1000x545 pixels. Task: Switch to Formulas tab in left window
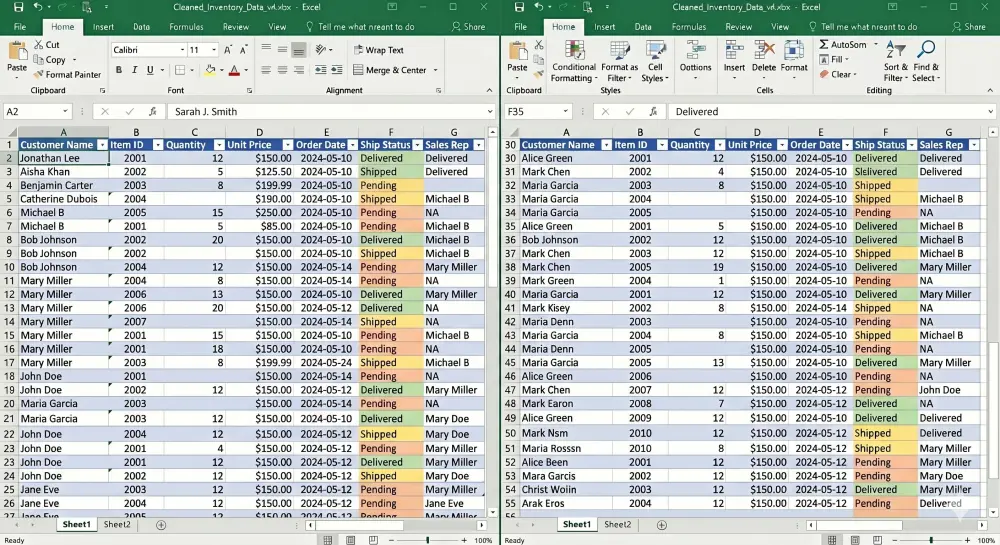tap(186, 27)
